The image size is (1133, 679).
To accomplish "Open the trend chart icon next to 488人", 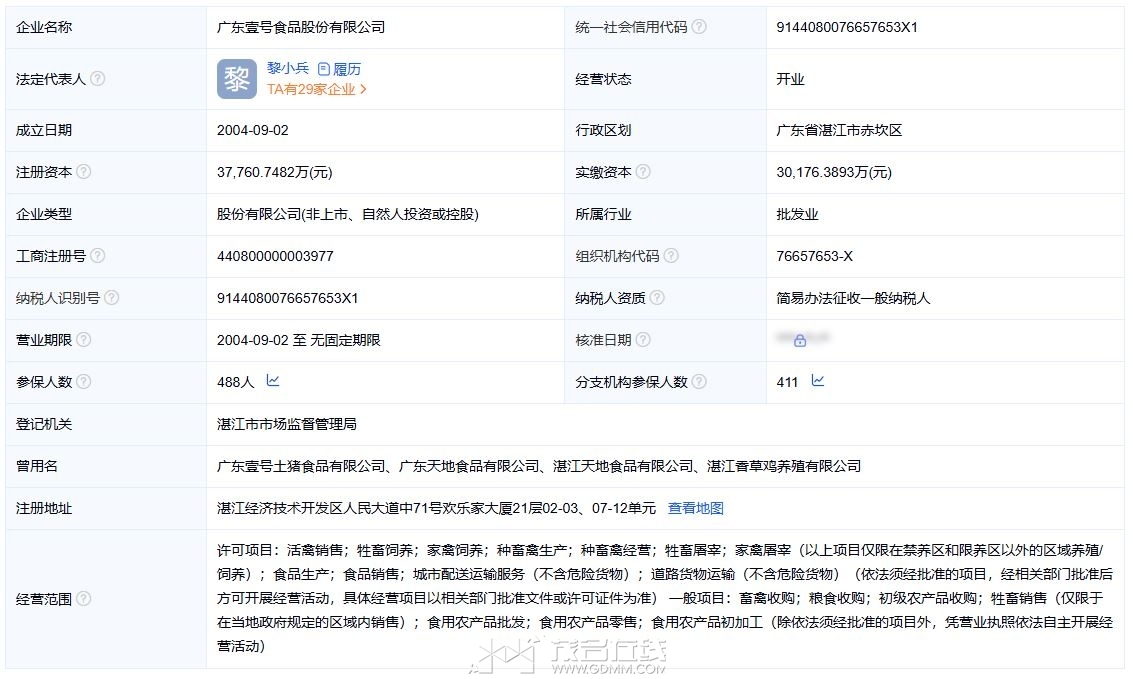I will 272,381.
